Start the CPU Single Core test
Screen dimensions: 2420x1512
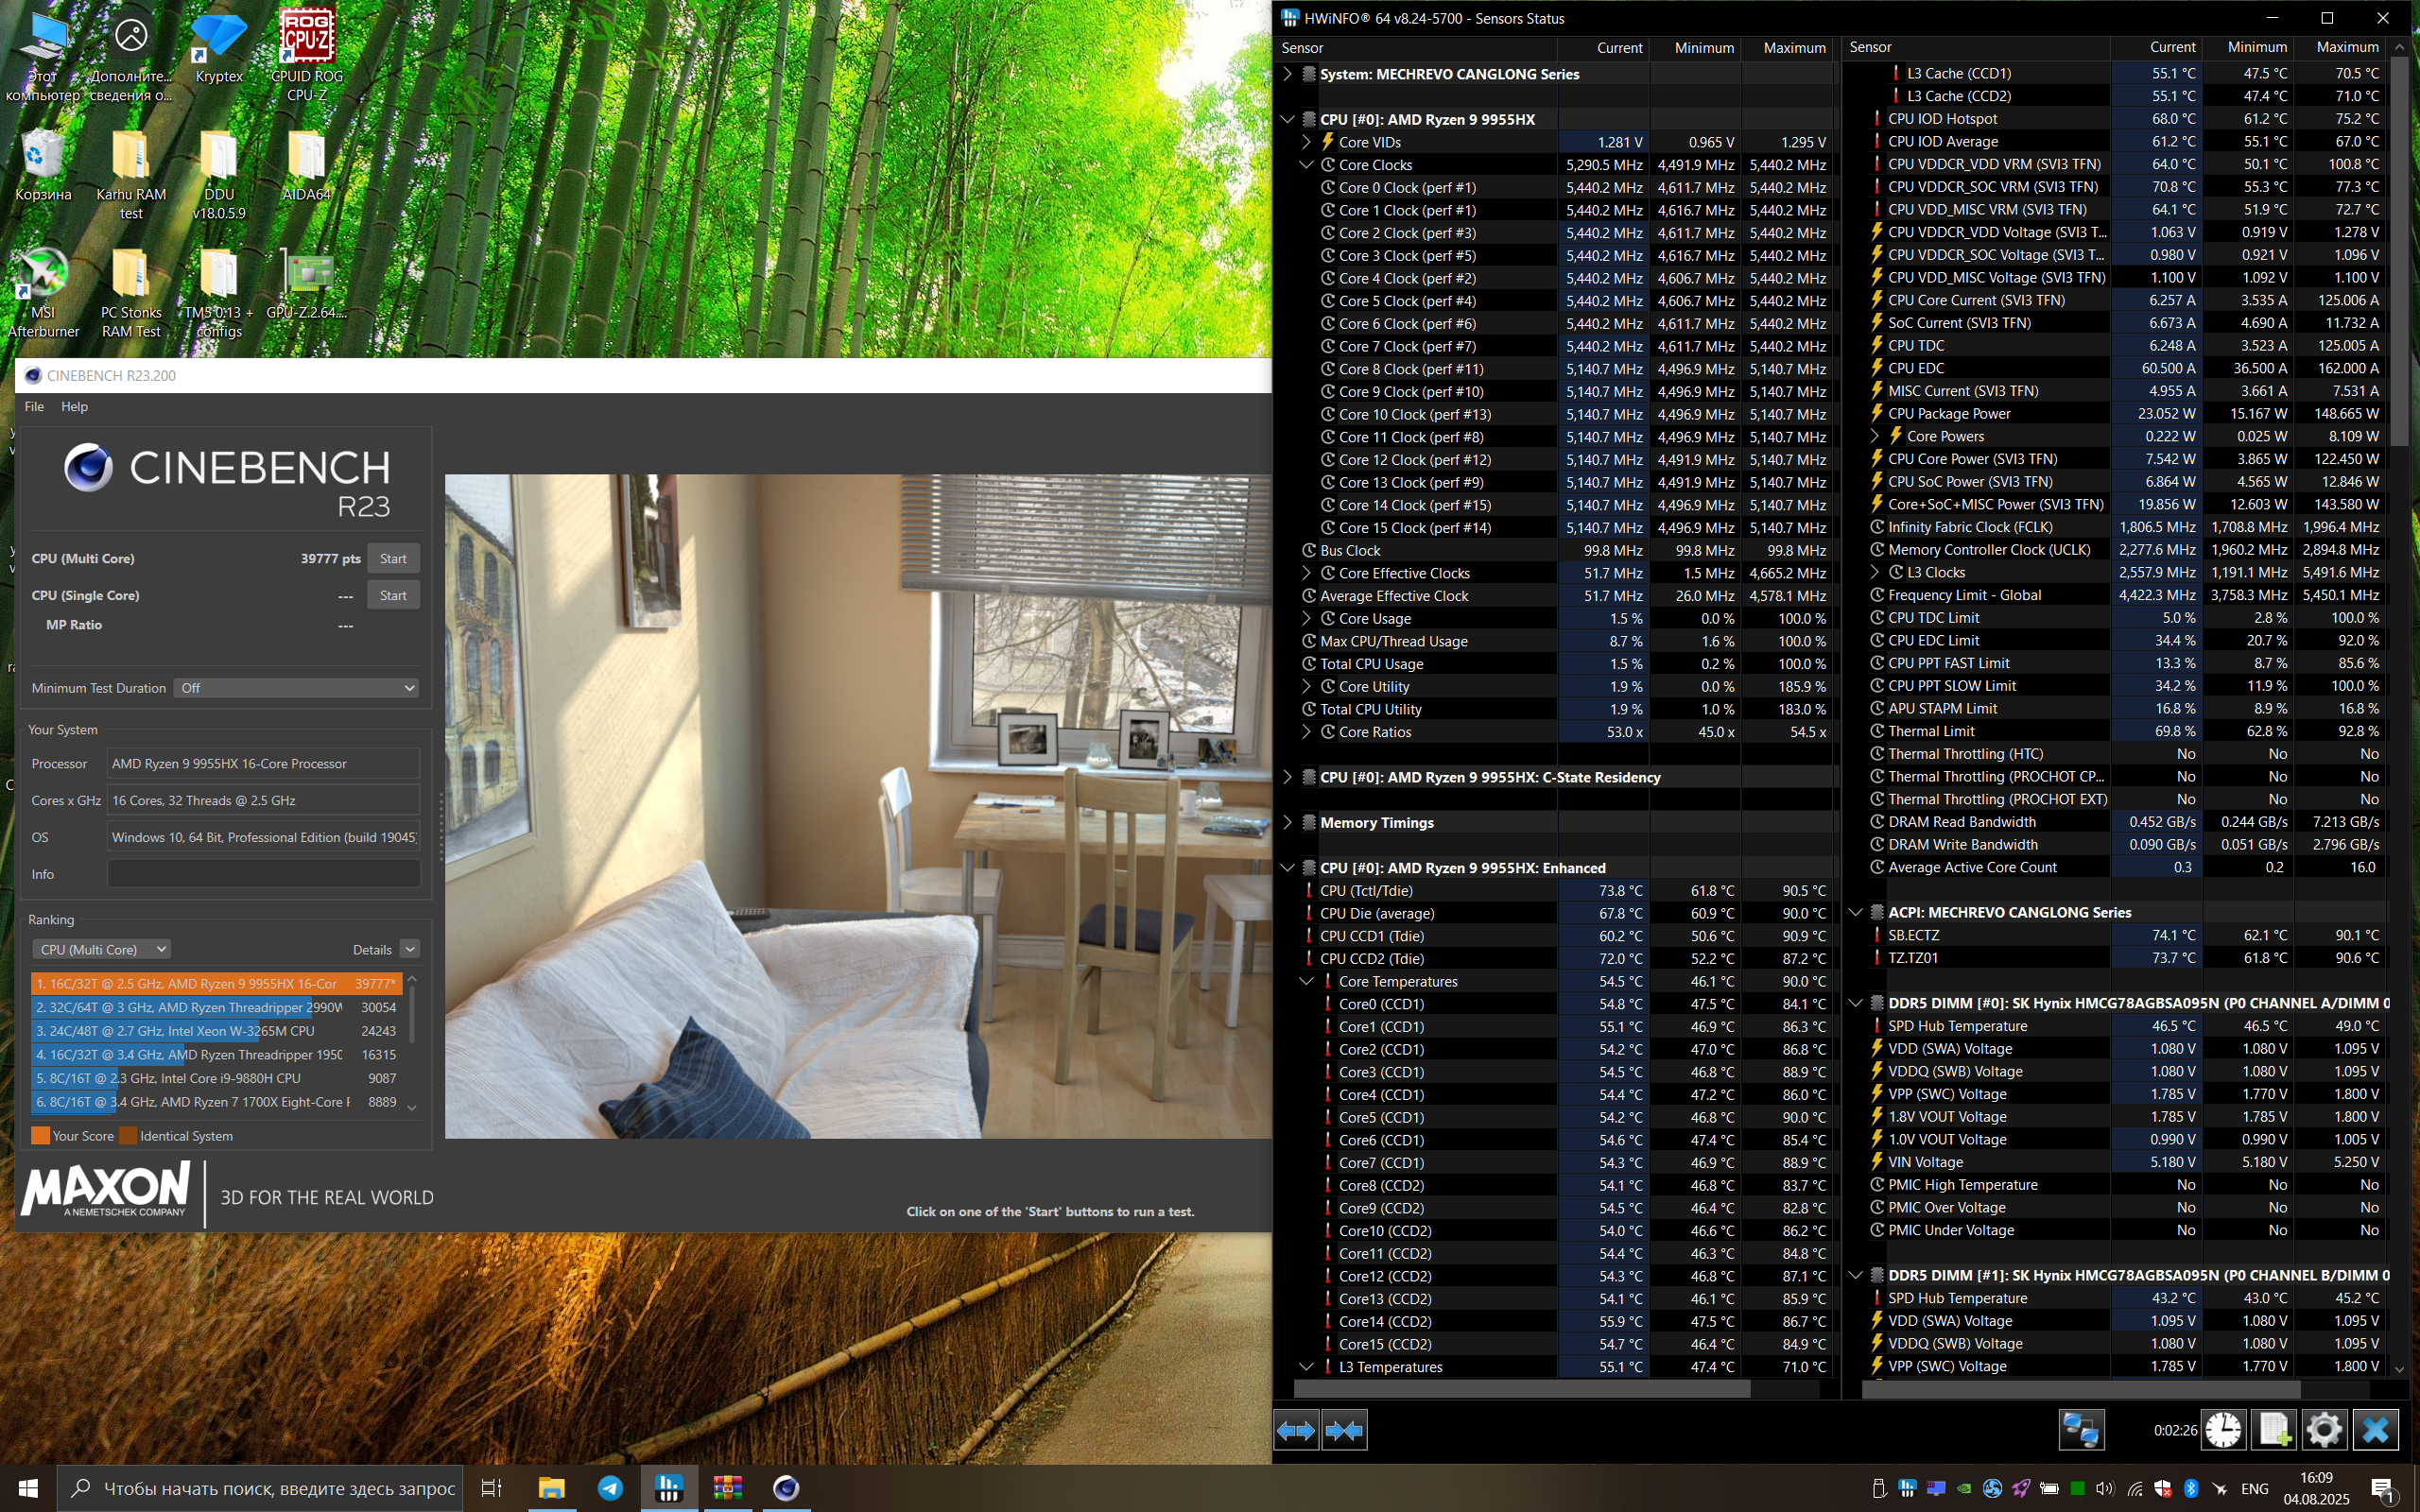(393, 595)
